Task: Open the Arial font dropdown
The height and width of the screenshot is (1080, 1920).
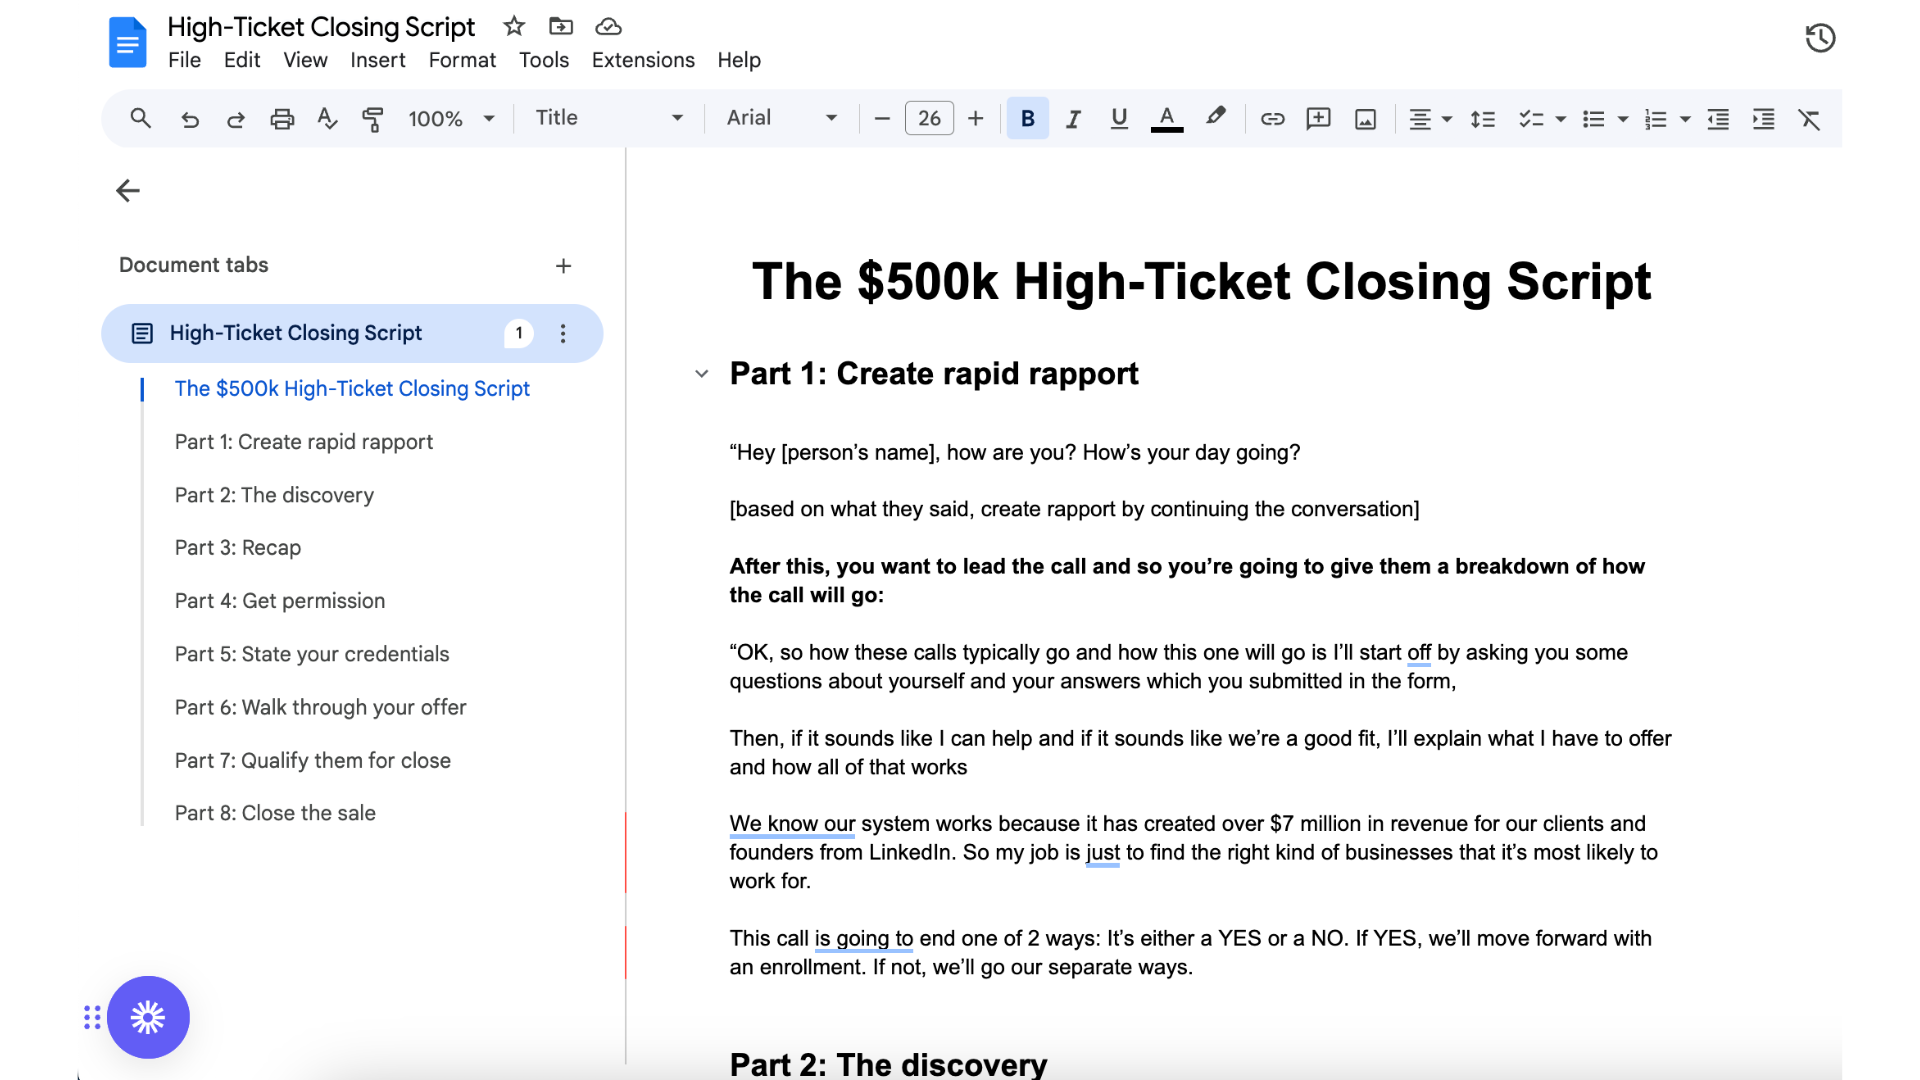Action: 781,118
